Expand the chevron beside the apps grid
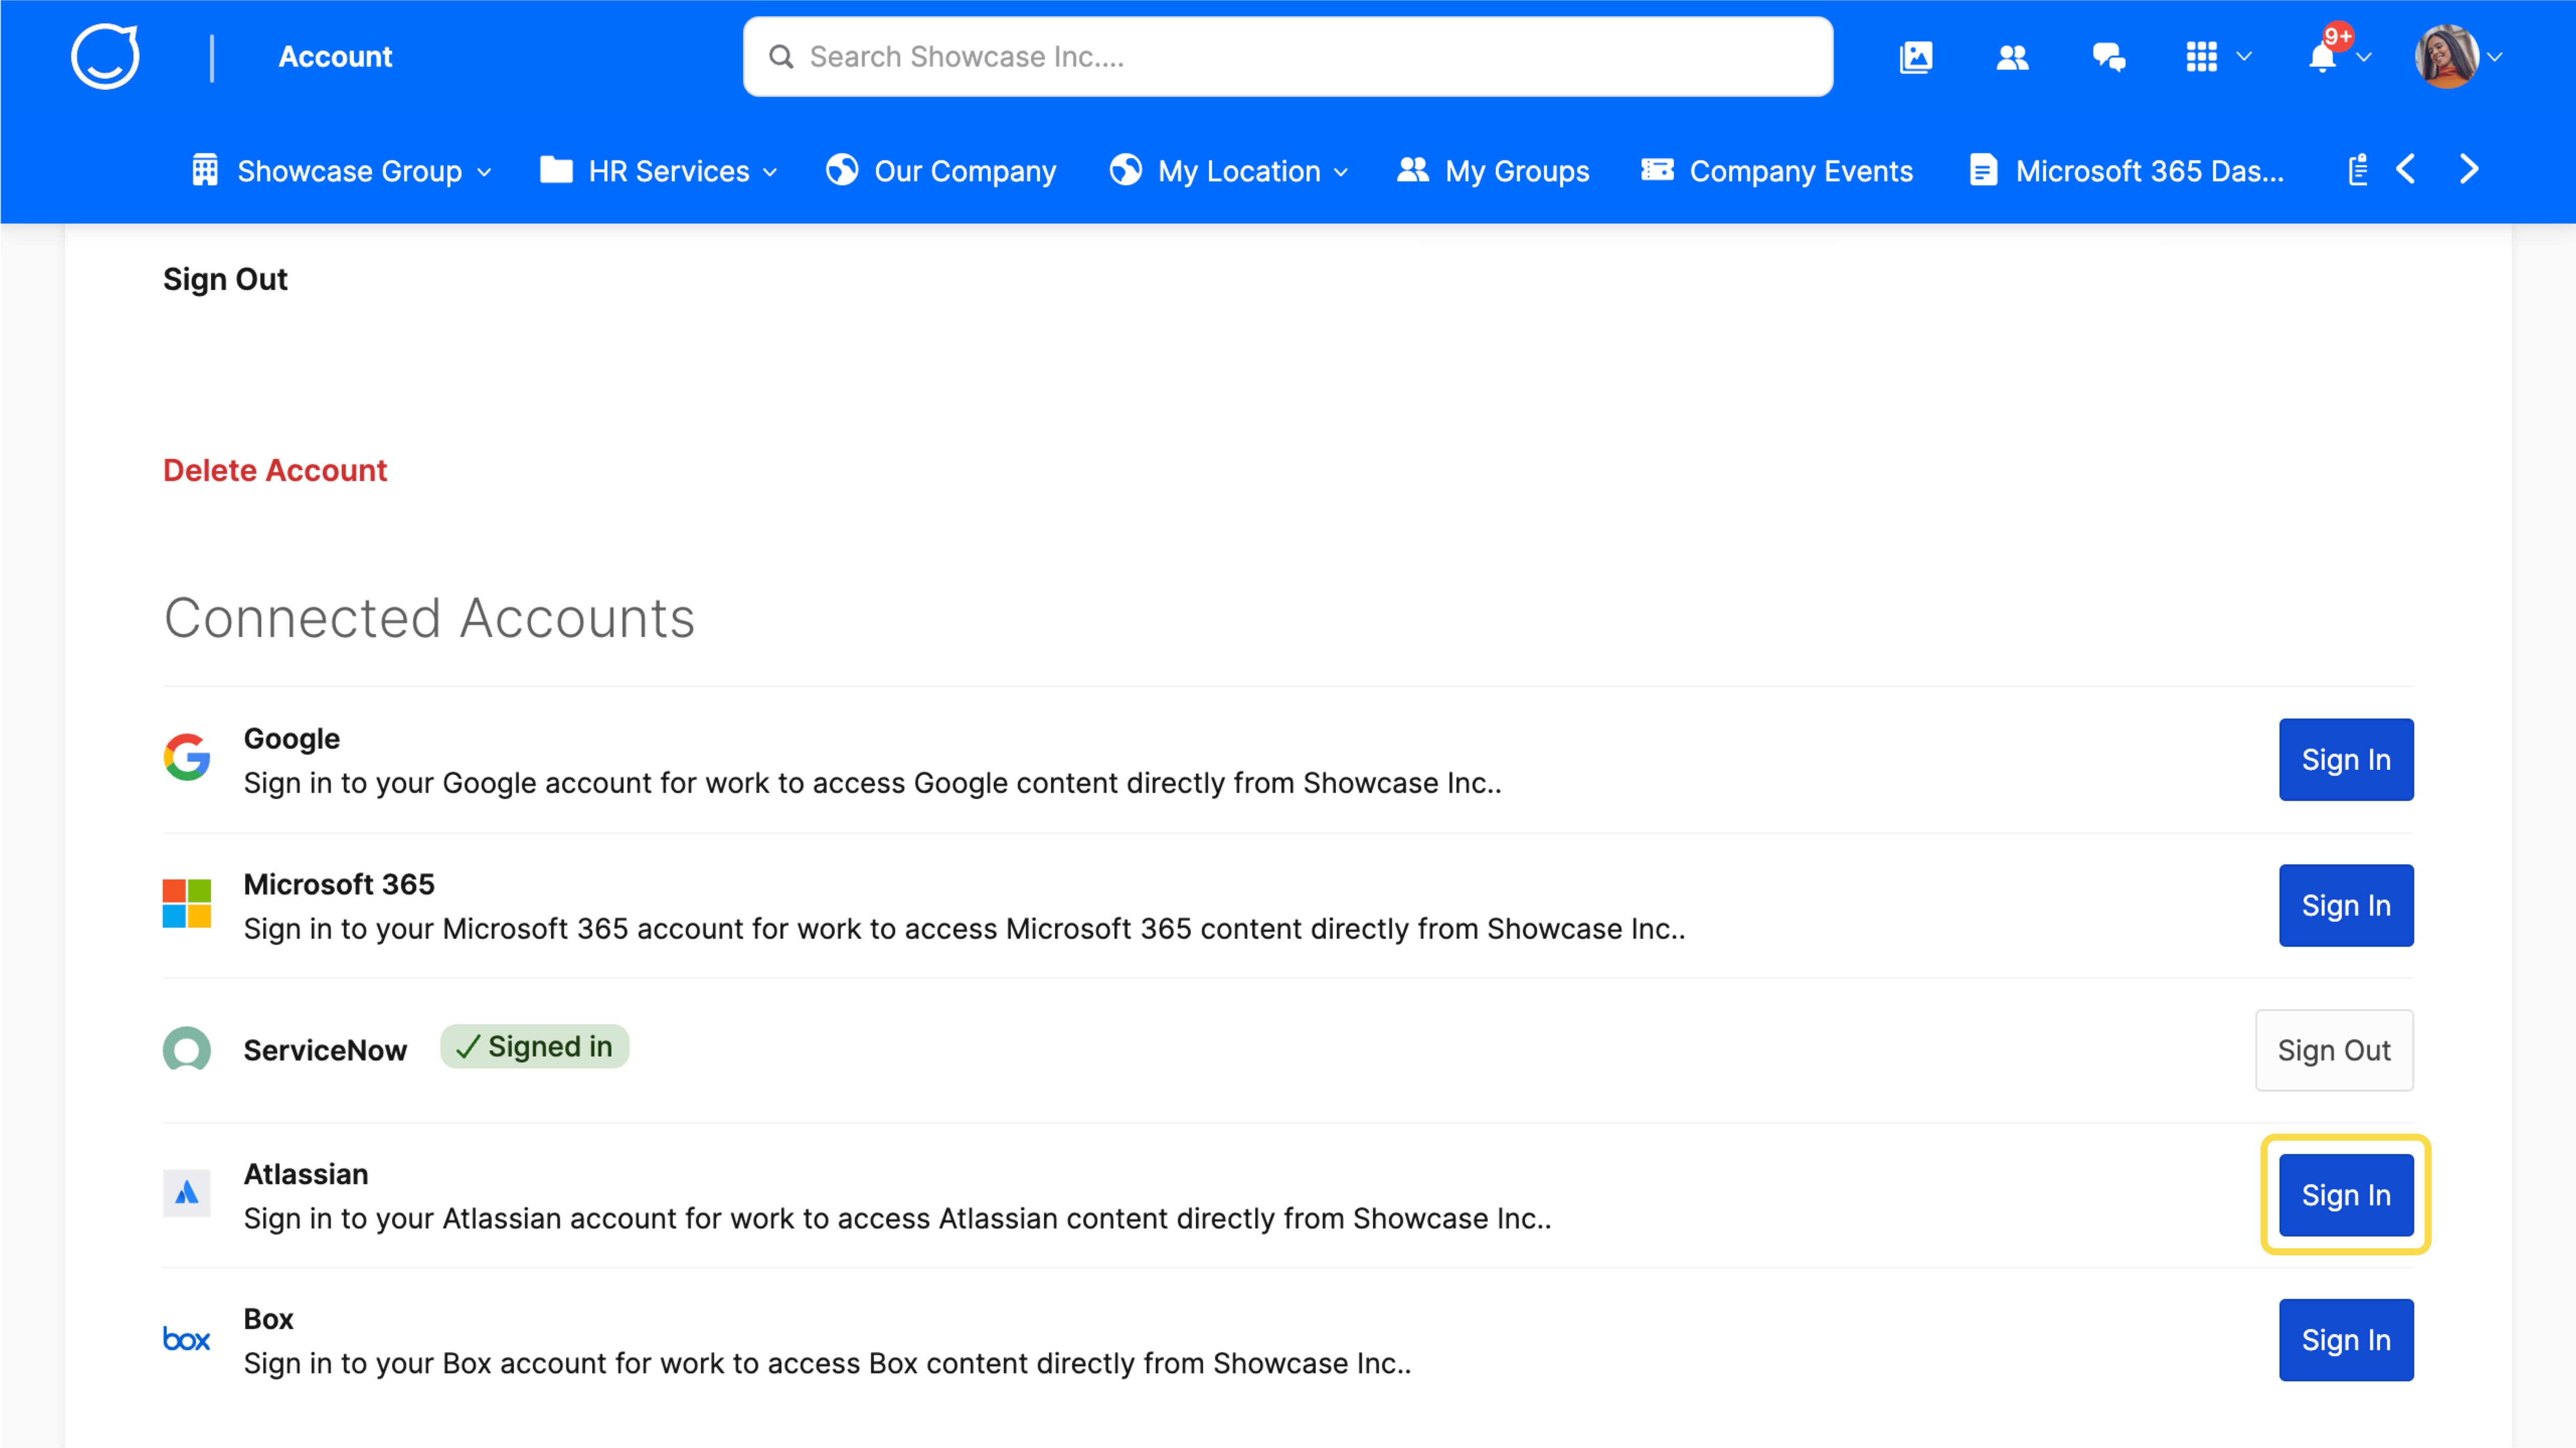 click(2243, 57)
